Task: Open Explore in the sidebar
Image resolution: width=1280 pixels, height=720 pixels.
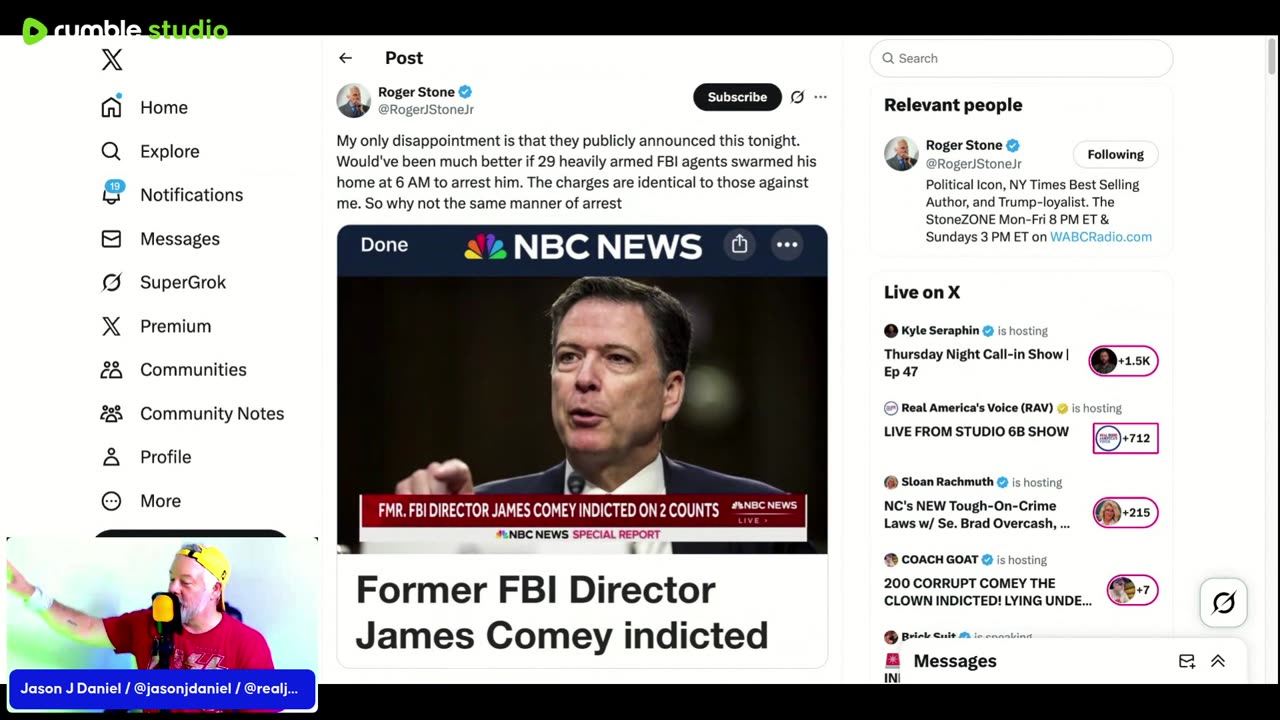Action: click(x=169, y=151)
